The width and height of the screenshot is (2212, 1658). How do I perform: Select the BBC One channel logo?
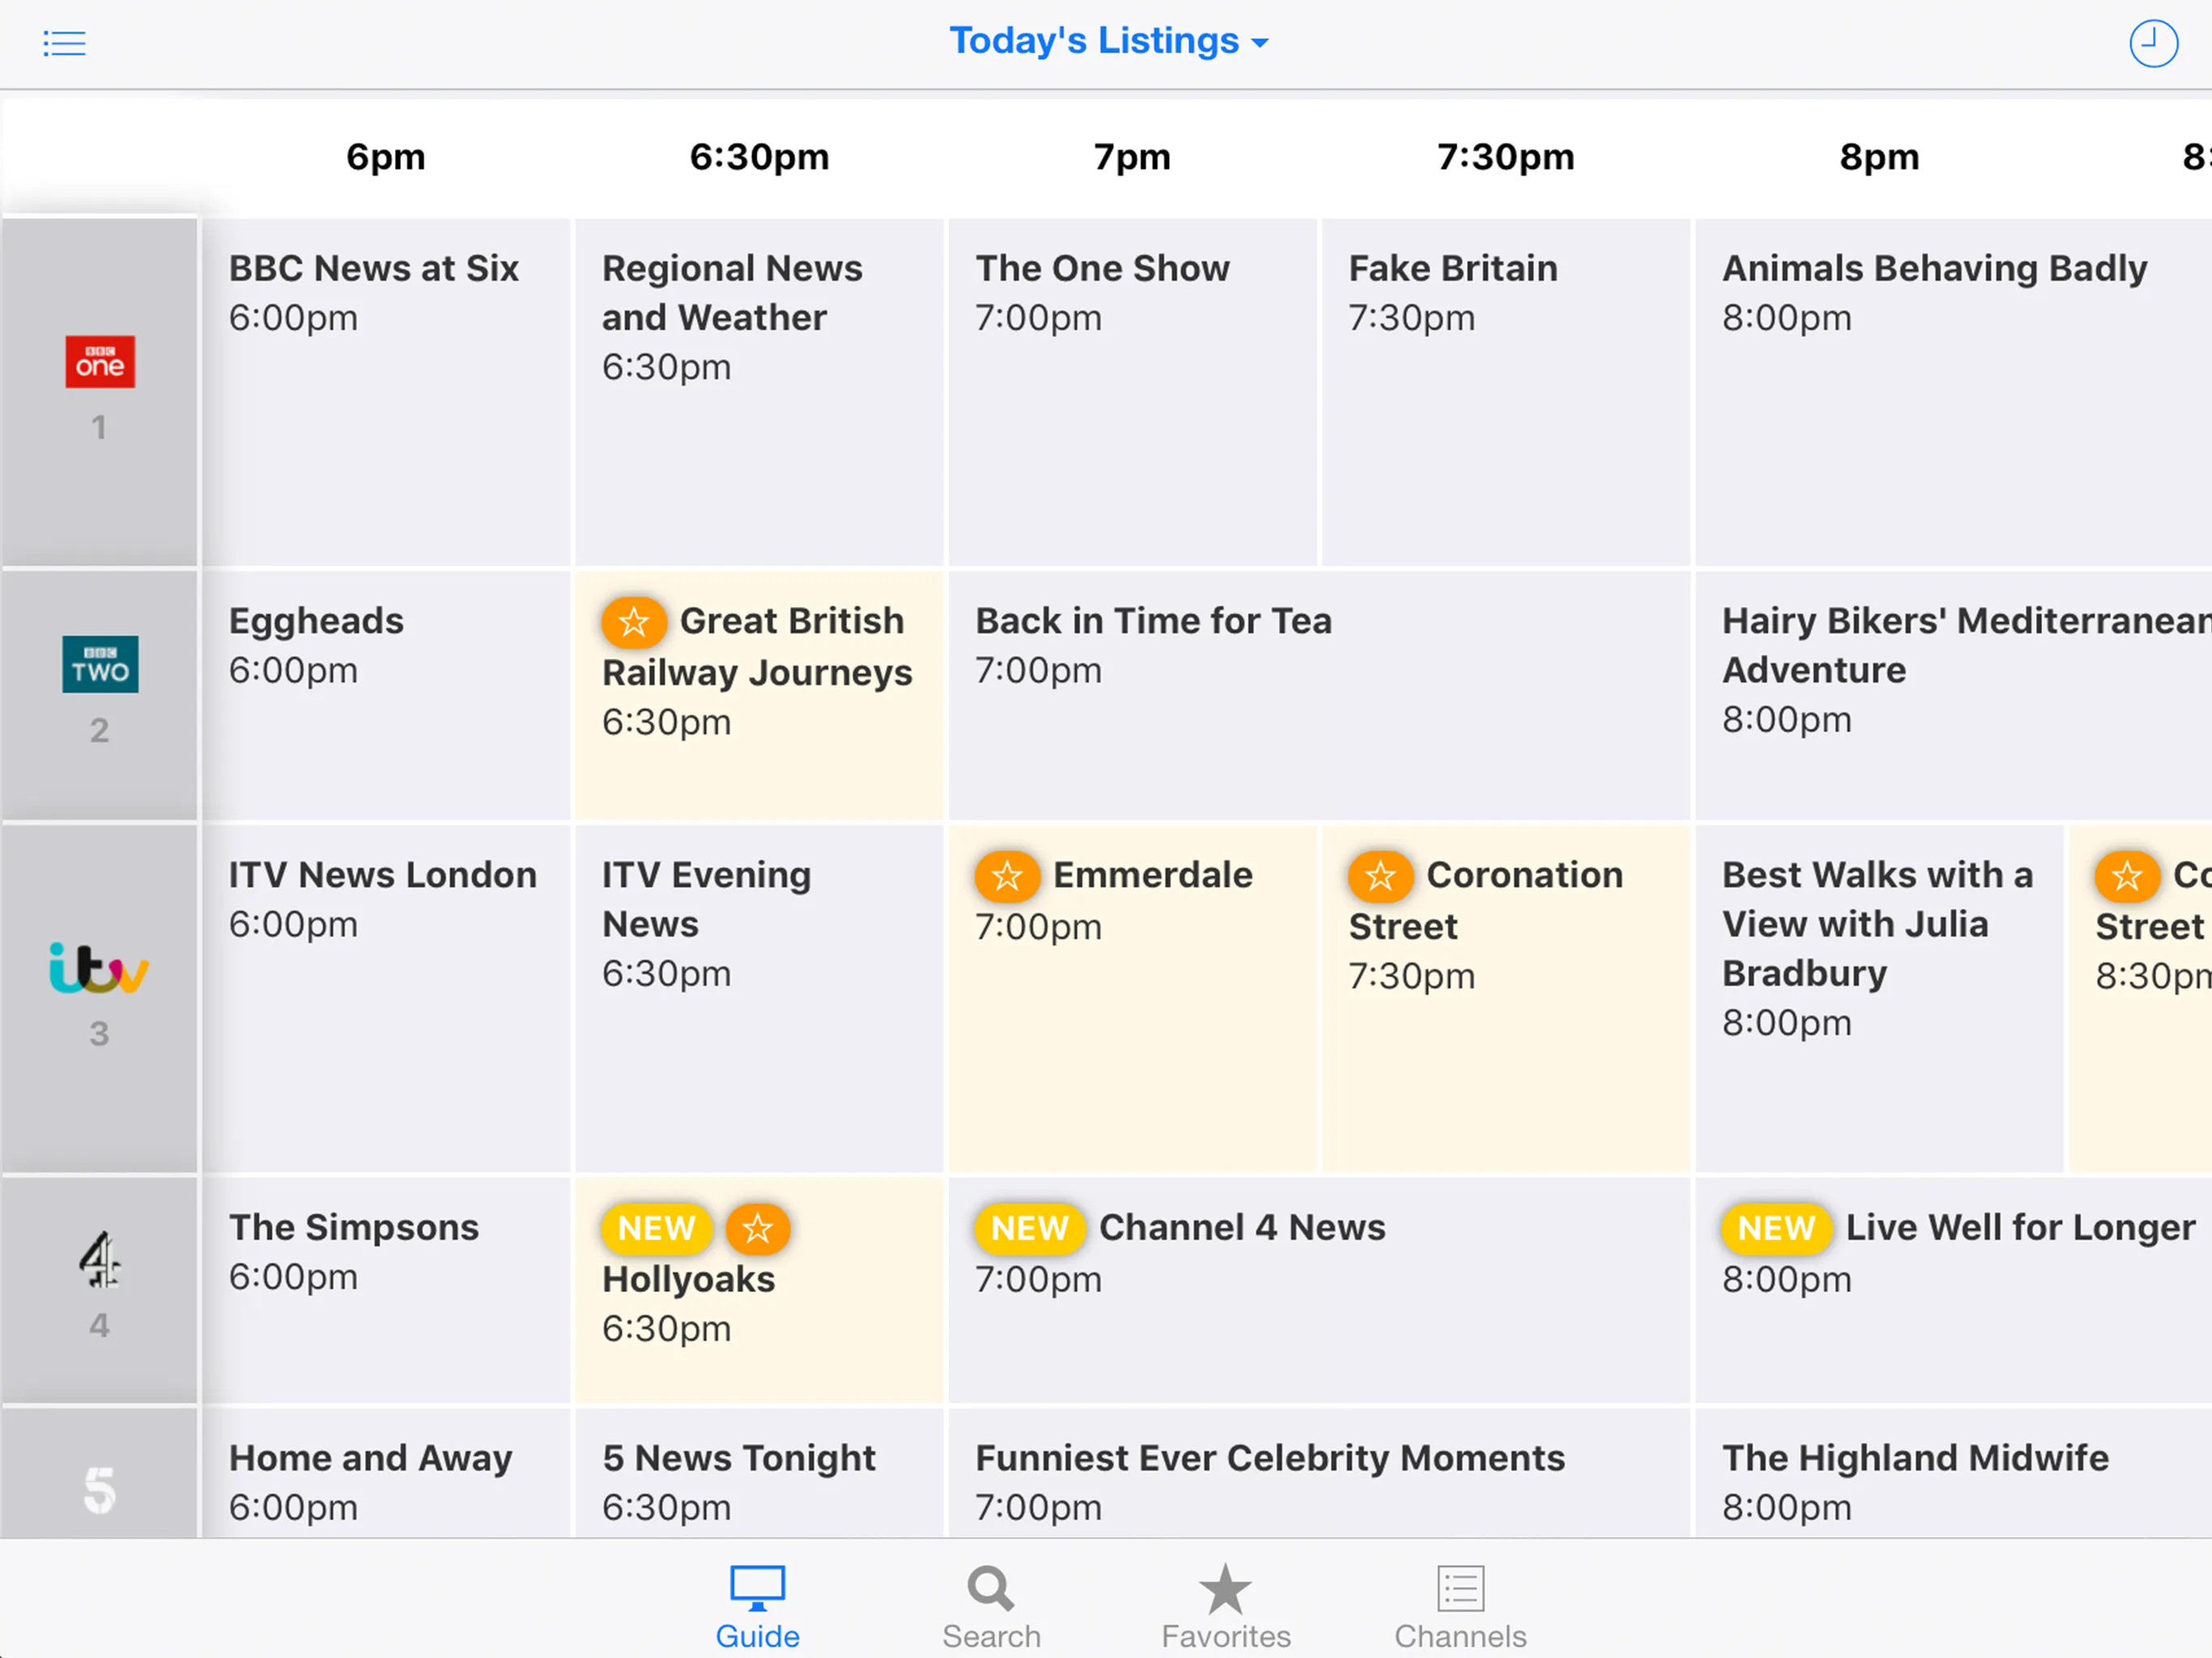100,361
